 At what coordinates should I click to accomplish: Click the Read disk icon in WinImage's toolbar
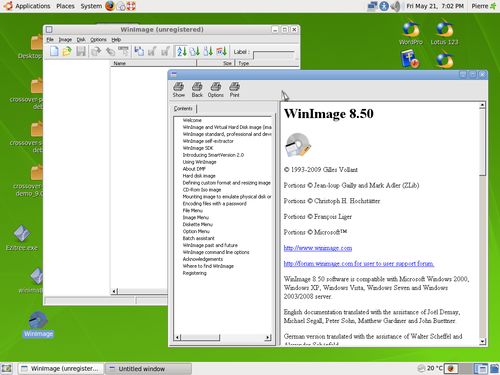tap(139, 51)
